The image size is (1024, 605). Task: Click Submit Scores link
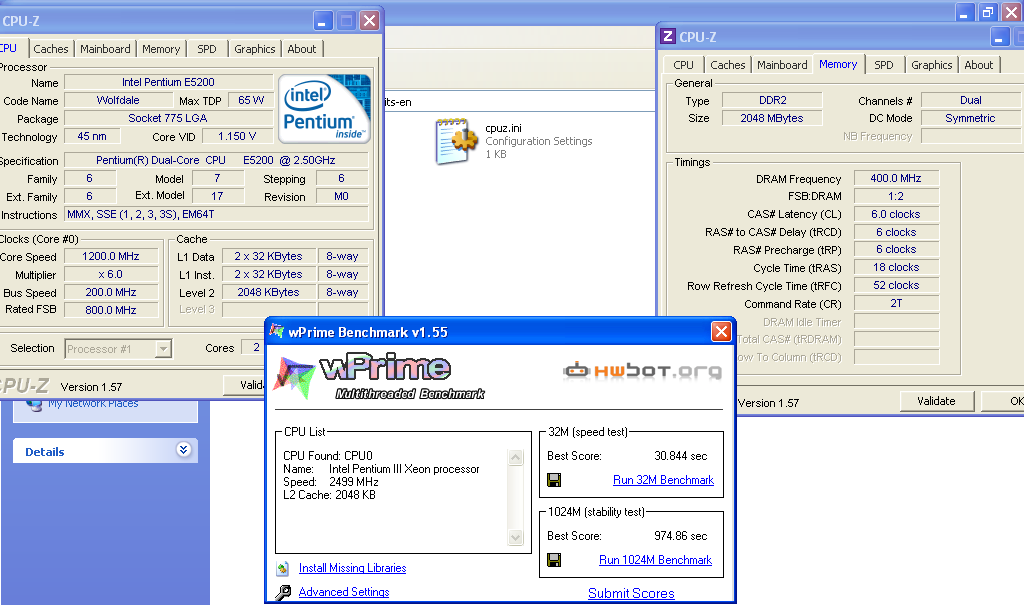tap(631, 593)
